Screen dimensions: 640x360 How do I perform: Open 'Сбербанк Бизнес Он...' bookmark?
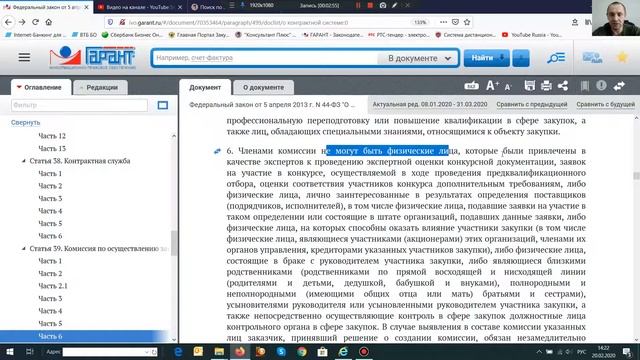[x=132, y=35]
